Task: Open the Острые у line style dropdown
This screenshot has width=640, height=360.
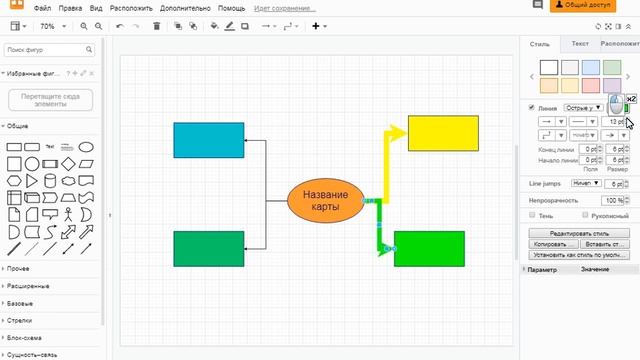Action: pos(583,108)
